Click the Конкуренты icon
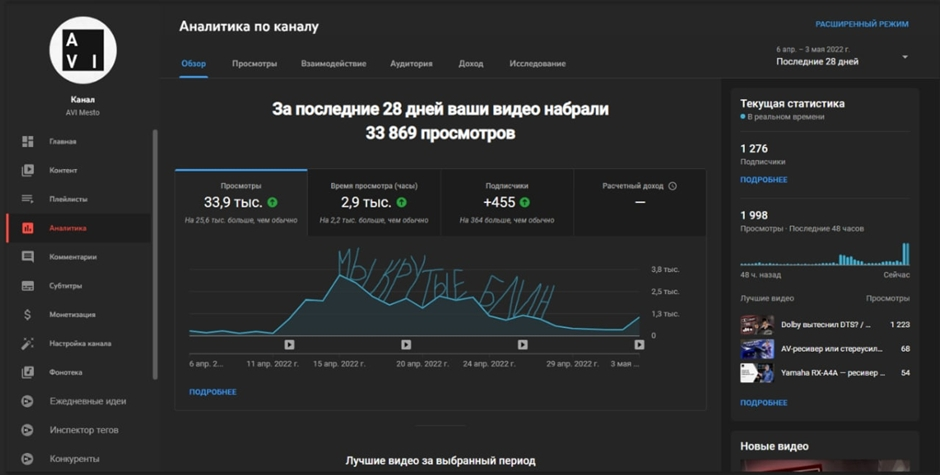The height and width of the screenshot is (475, 940). 28,459
